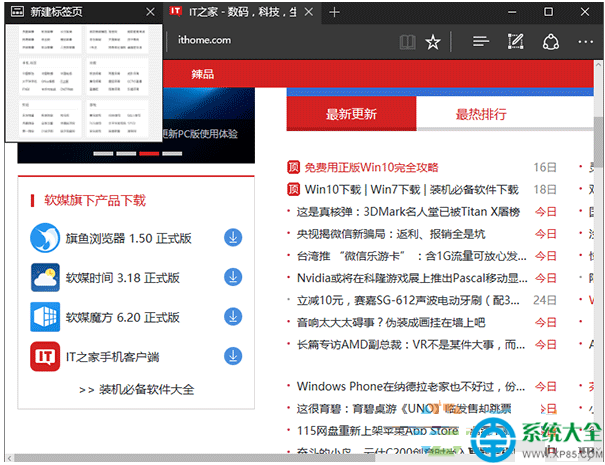The height and width of the screenshot is (465, 605).
Task: Open Win10下载 | Win7下载 pinned article
Action: [x=411, y=189]
